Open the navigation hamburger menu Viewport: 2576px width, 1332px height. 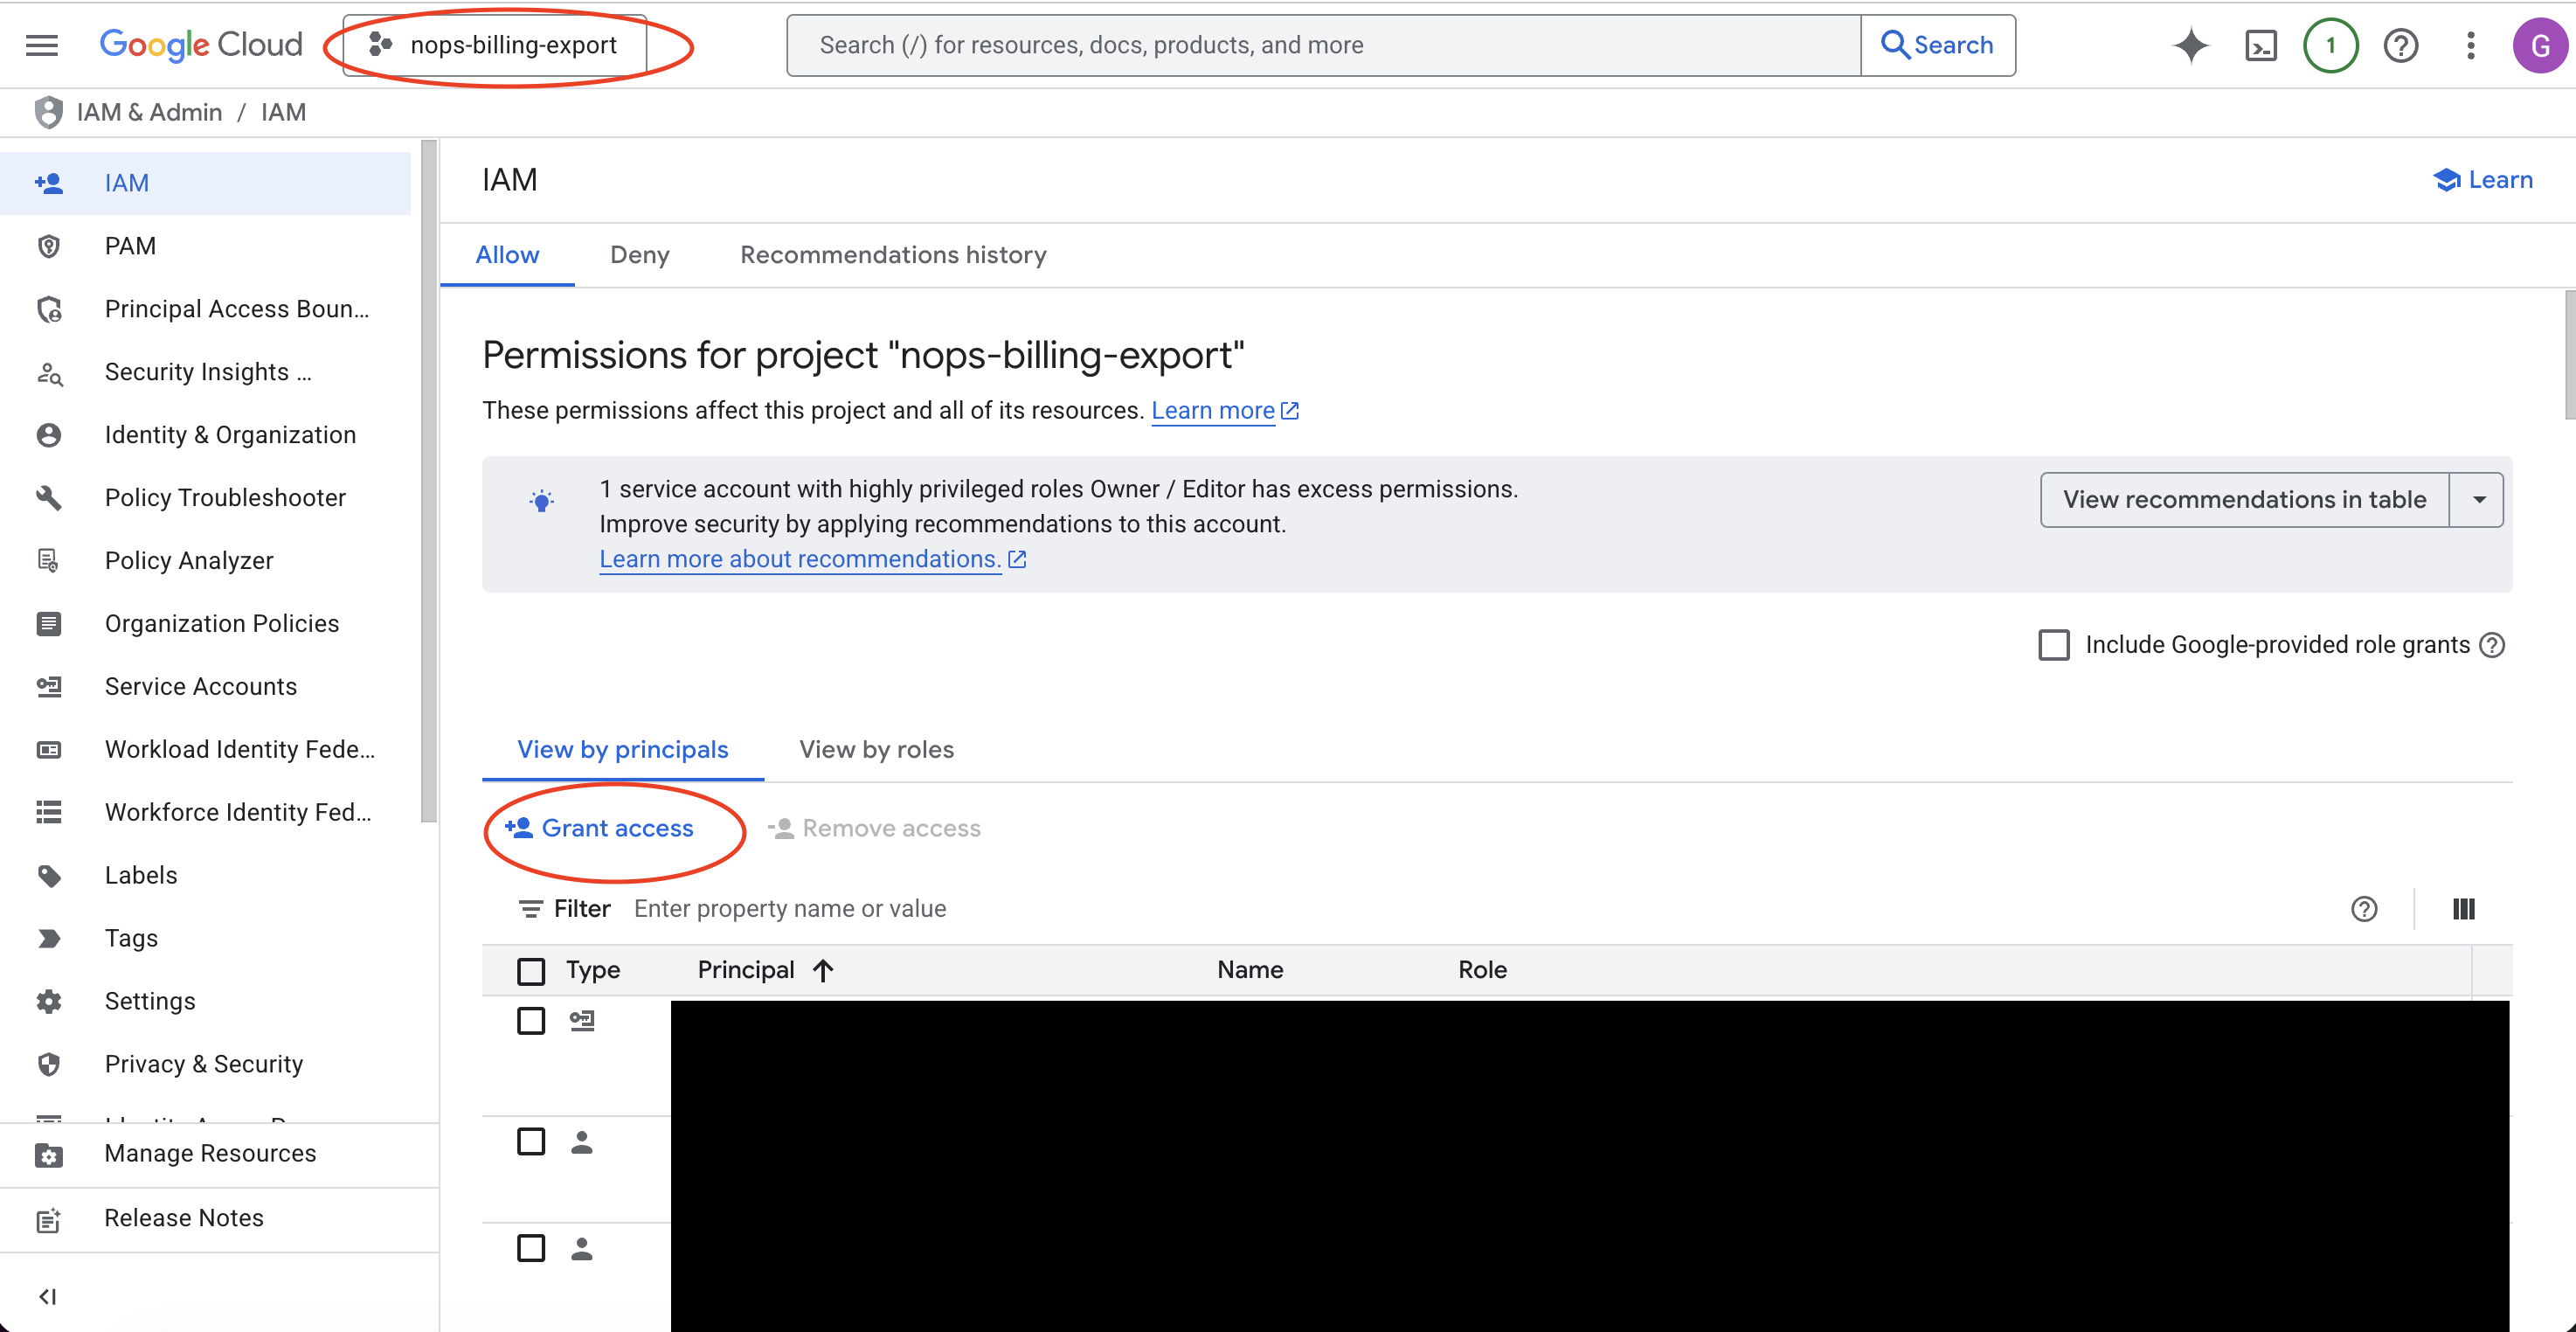[x=42, y=44]
